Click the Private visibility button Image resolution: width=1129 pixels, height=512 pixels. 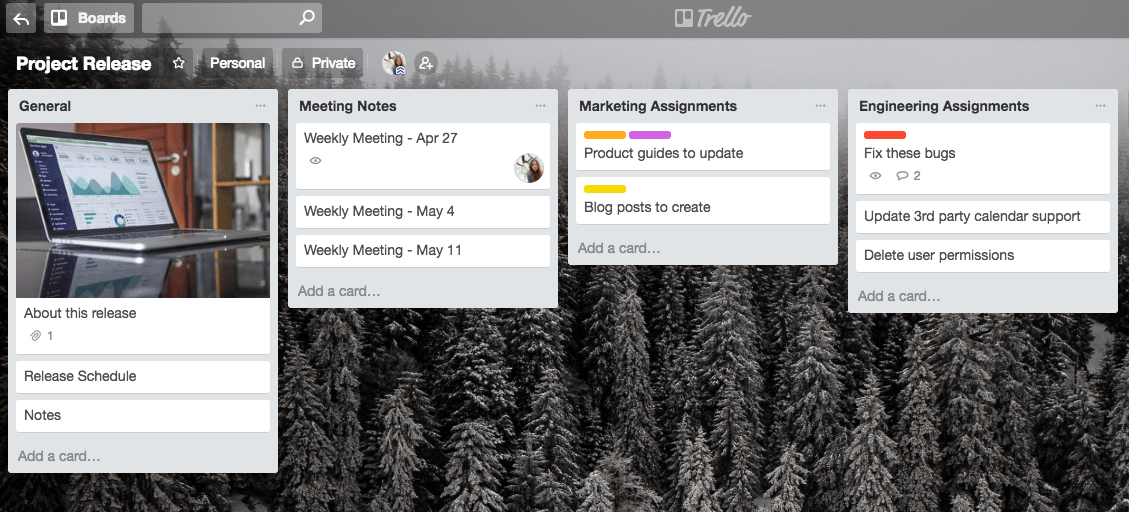pos(323,63)
